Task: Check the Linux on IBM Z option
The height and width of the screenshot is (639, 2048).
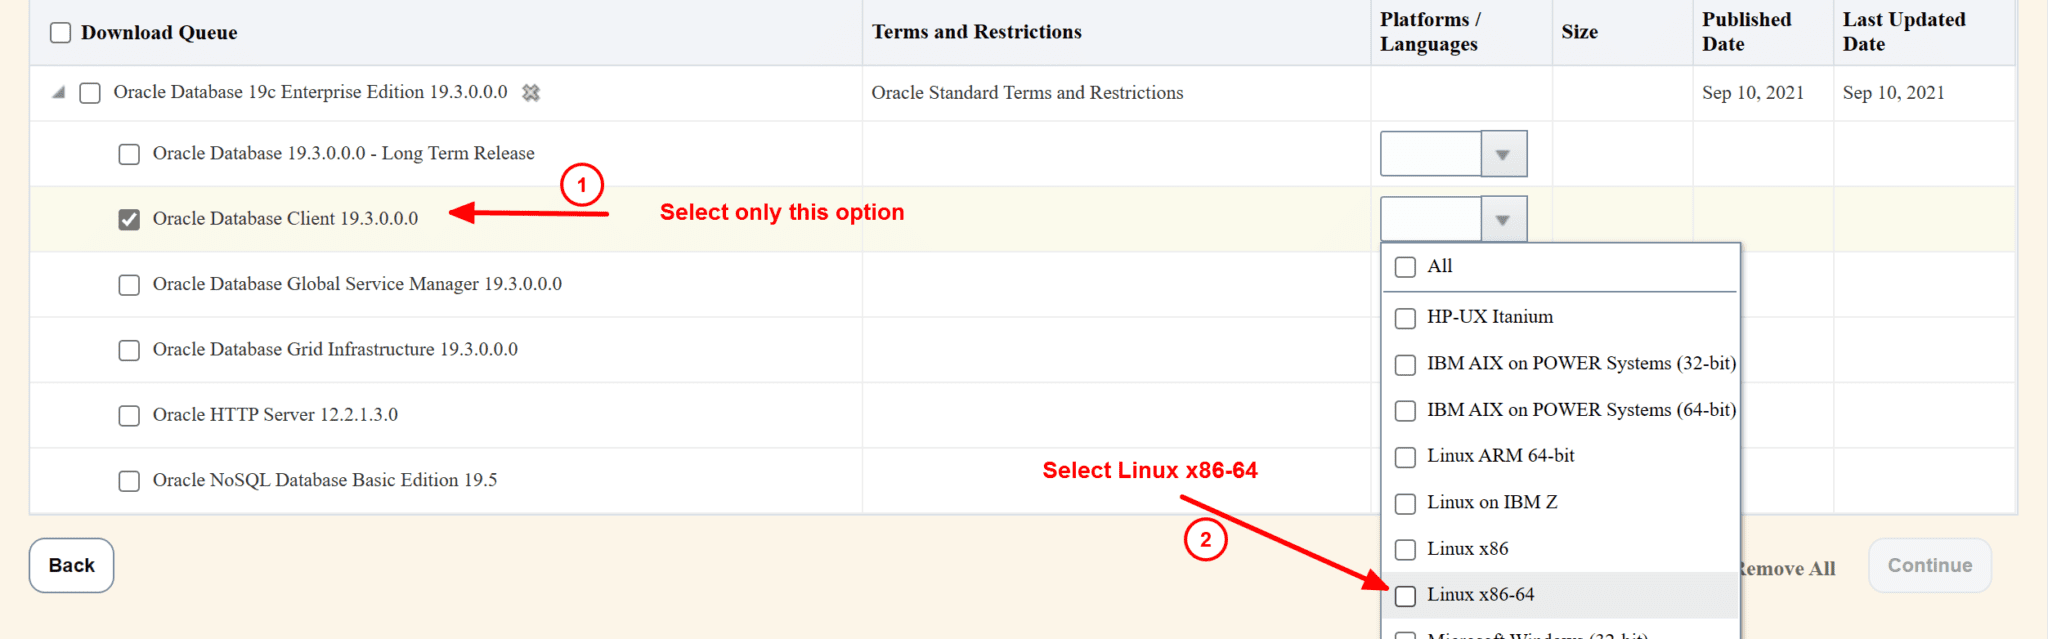Action: [1405, 503]
